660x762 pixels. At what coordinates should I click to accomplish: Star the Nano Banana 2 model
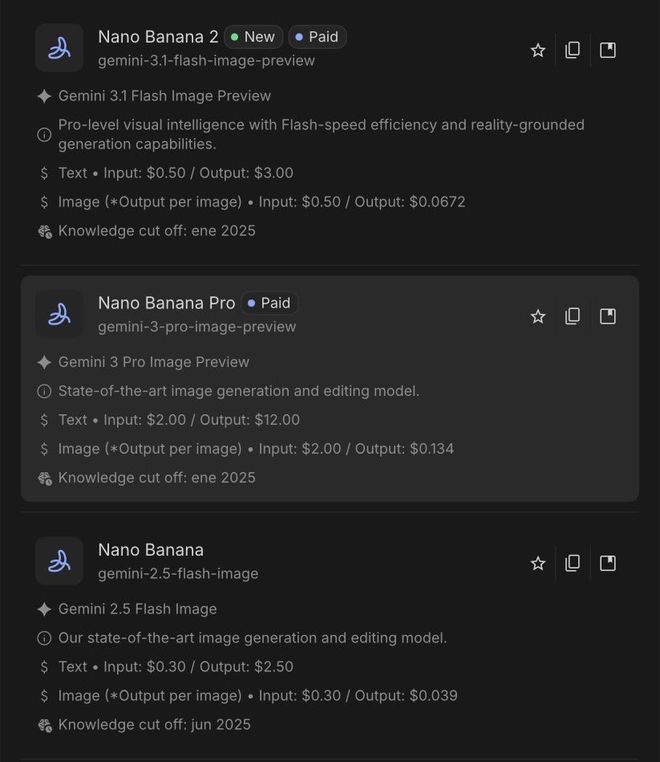(538, 50)
